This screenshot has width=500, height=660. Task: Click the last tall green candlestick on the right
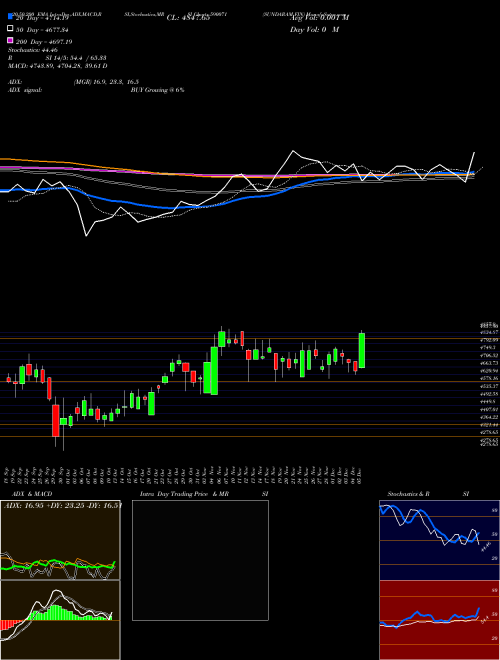point(362,350)
